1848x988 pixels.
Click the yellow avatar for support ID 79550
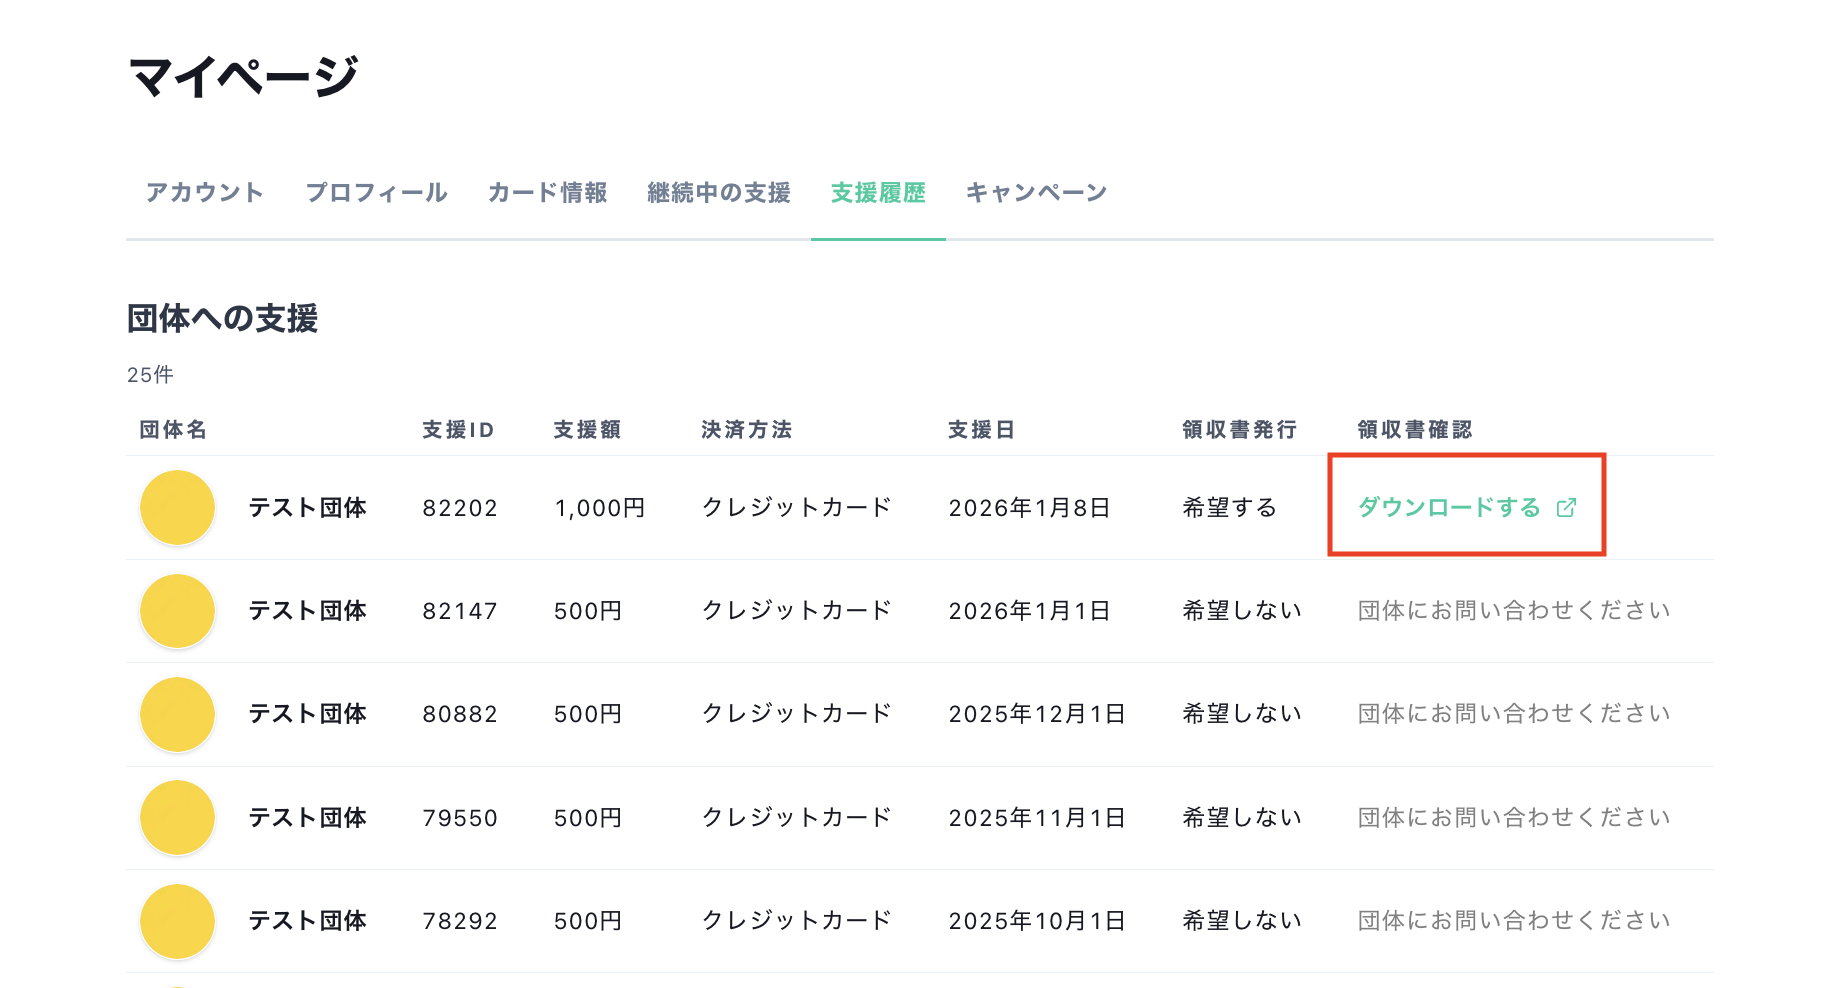(177, 817)
